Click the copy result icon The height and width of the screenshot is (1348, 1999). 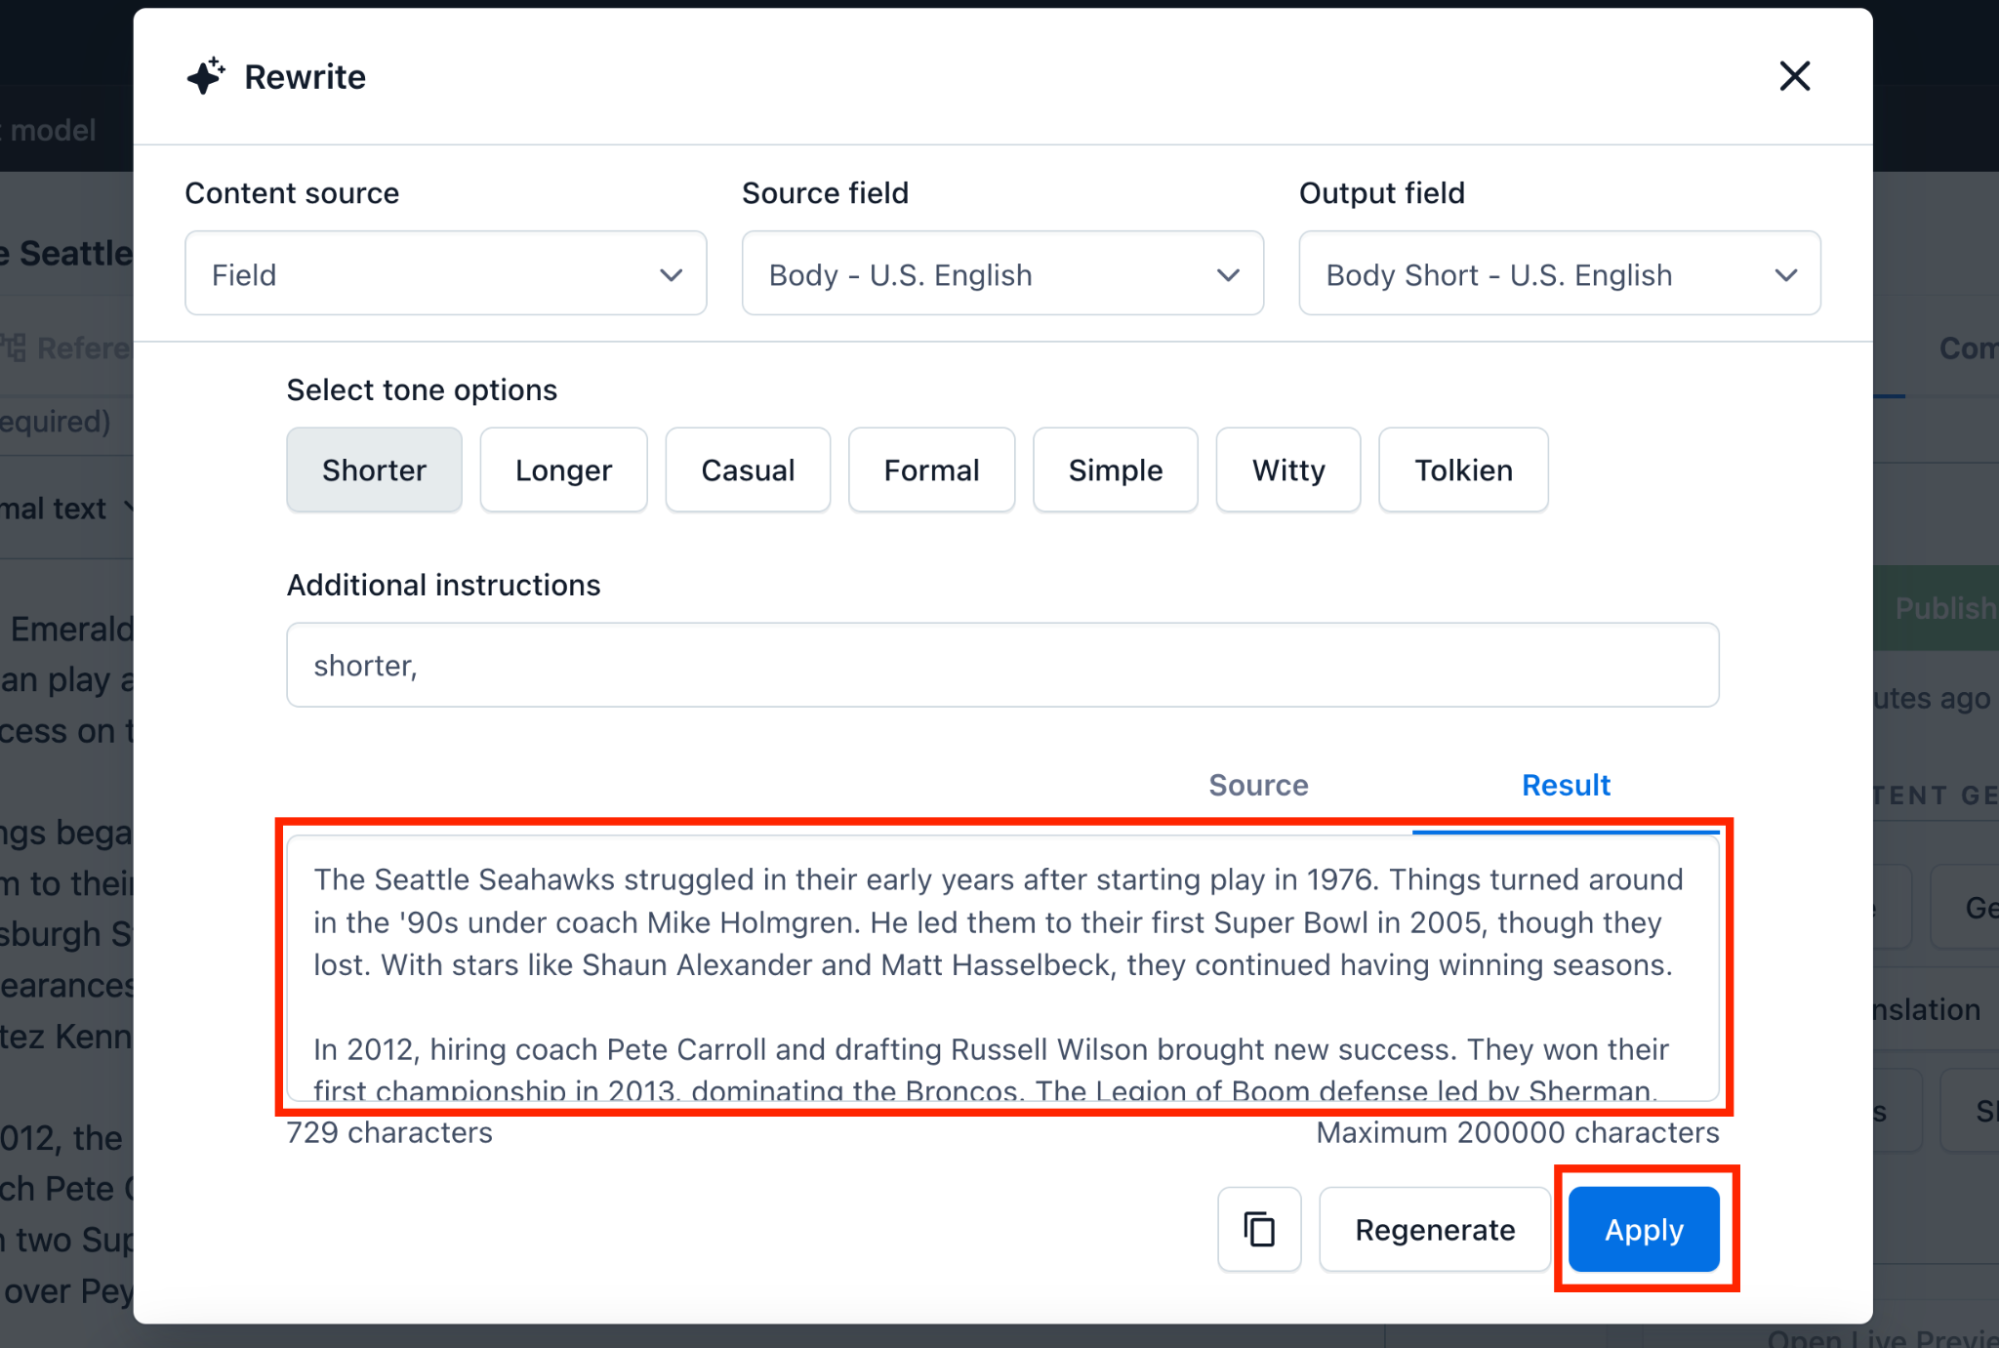click(1259, 1229)
